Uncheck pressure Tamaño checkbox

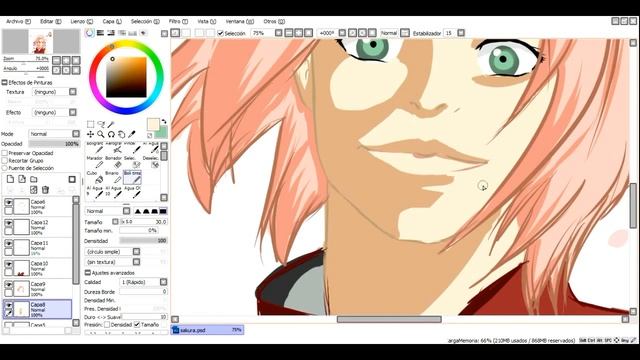pos(137,324)
